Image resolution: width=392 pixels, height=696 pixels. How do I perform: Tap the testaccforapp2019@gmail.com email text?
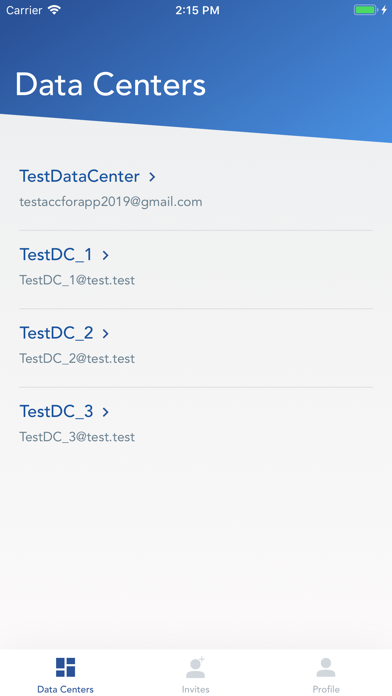[111, 202]
